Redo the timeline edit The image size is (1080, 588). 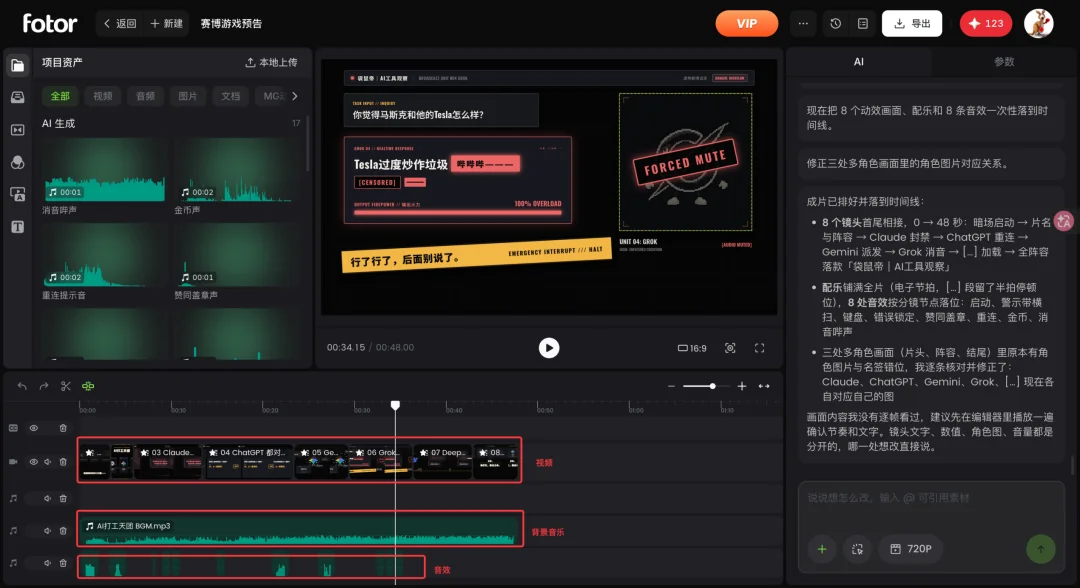[x=44, y=386]
